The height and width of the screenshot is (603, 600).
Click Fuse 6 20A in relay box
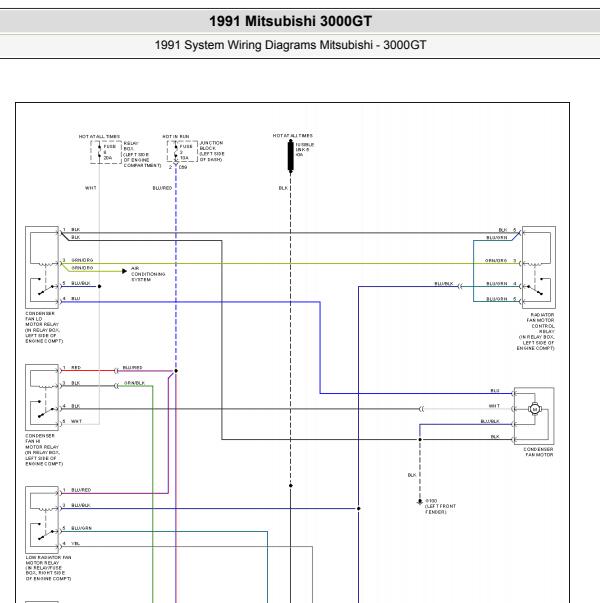pyautogui.click(x=106, y=152)
